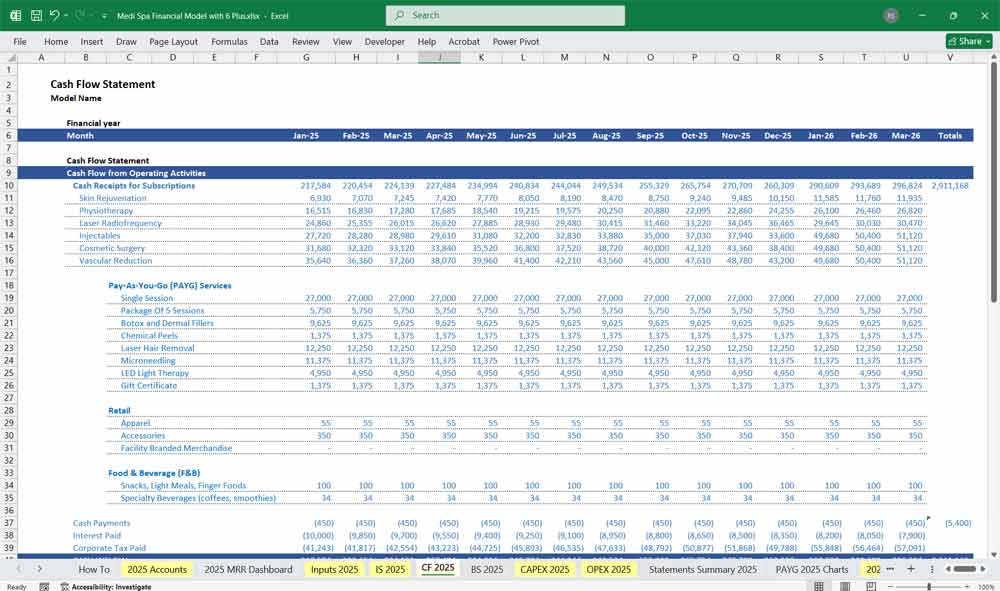Open the File backstage menu
This screenshot has width=1000, height=591.
point(20,42)
